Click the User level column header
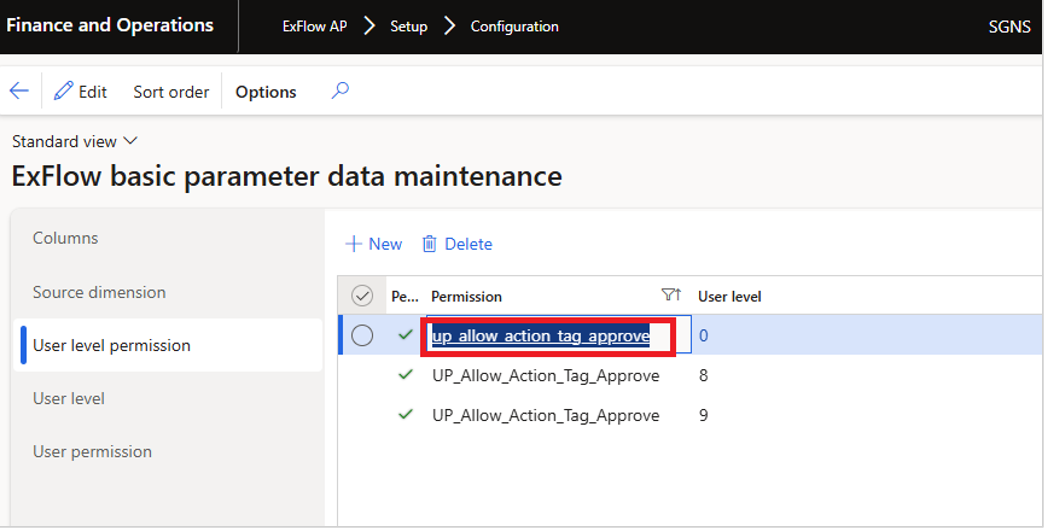The image size is (1046, 532). [729, 296]
